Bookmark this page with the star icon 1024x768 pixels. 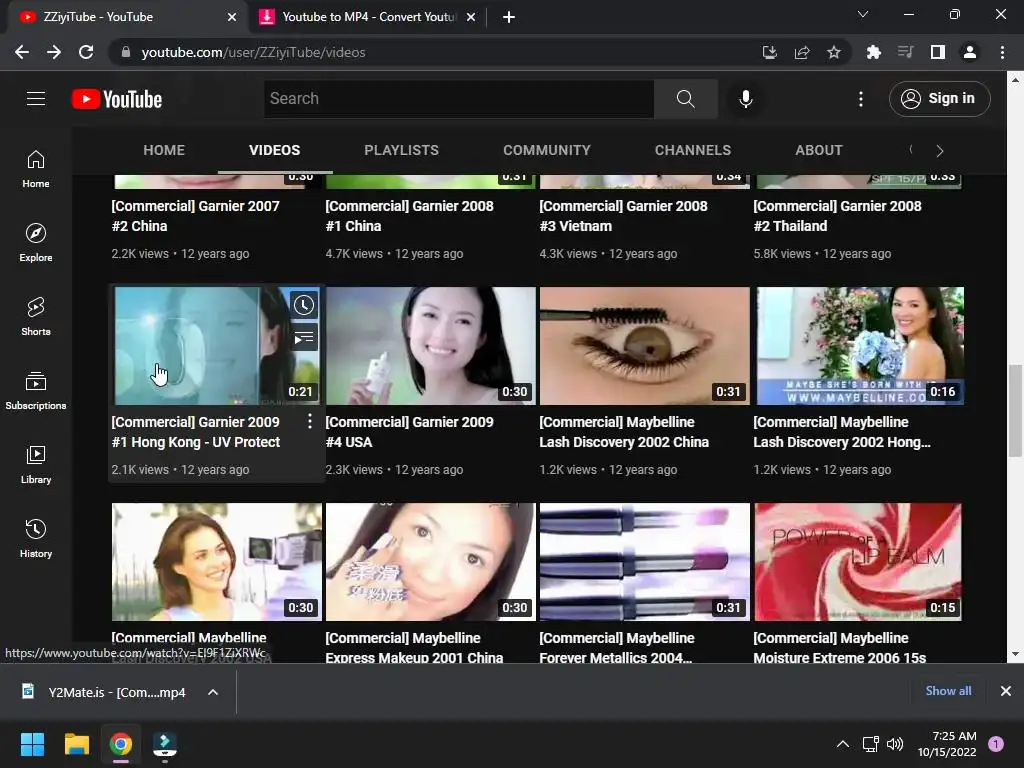click(833, 52)
